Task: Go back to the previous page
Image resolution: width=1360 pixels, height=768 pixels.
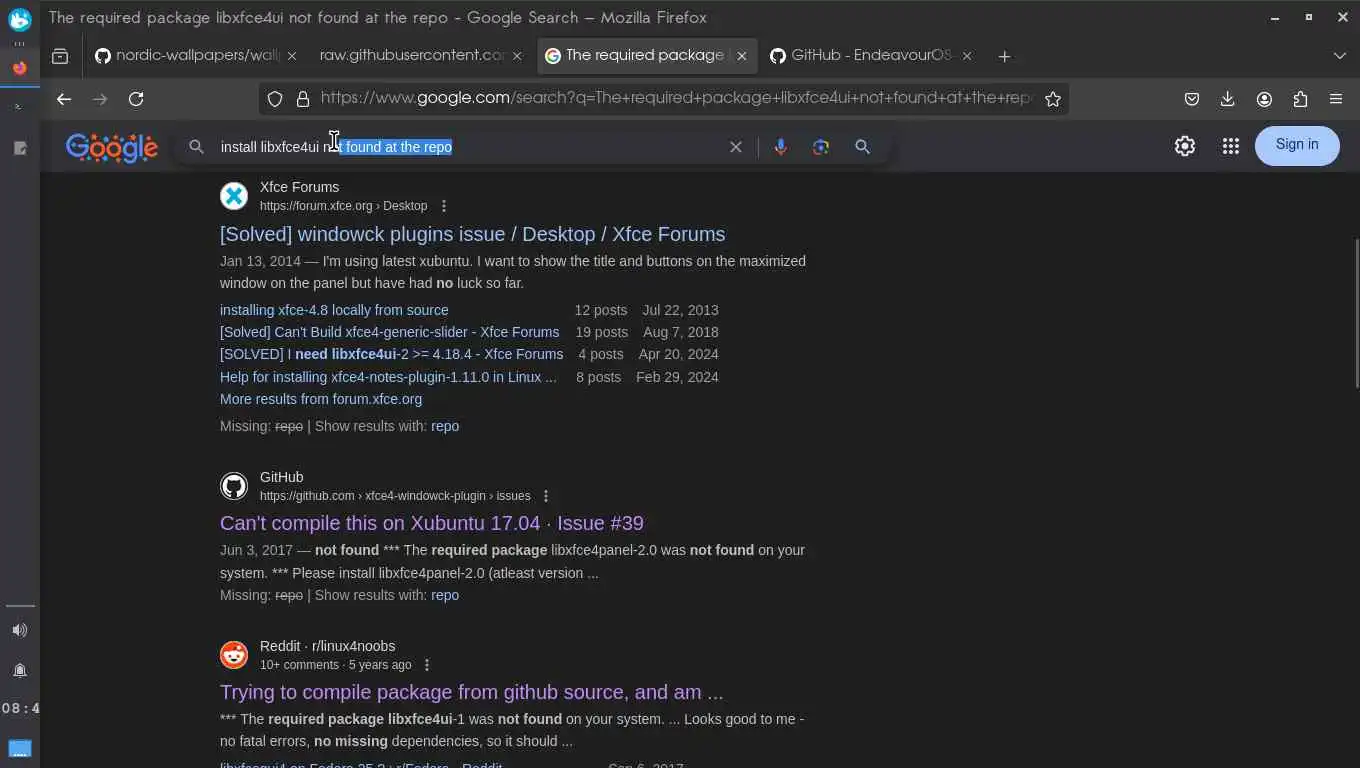Action: [64, 99]
